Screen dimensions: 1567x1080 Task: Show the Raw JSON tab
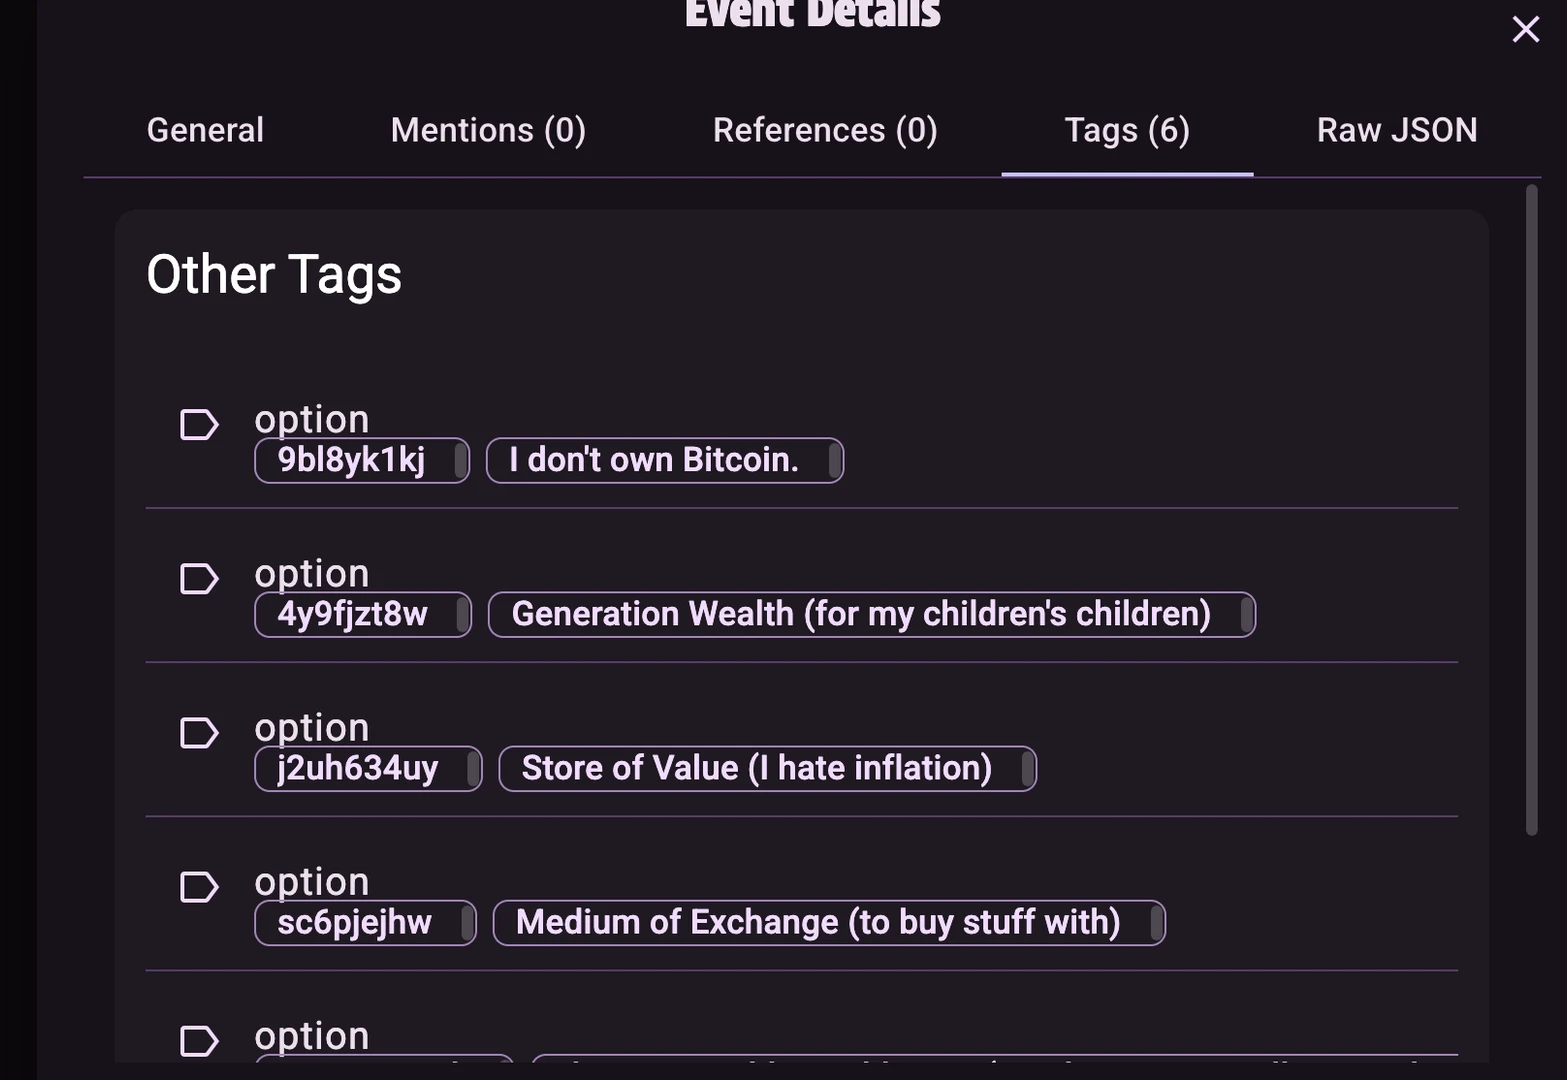point(1396,130)
